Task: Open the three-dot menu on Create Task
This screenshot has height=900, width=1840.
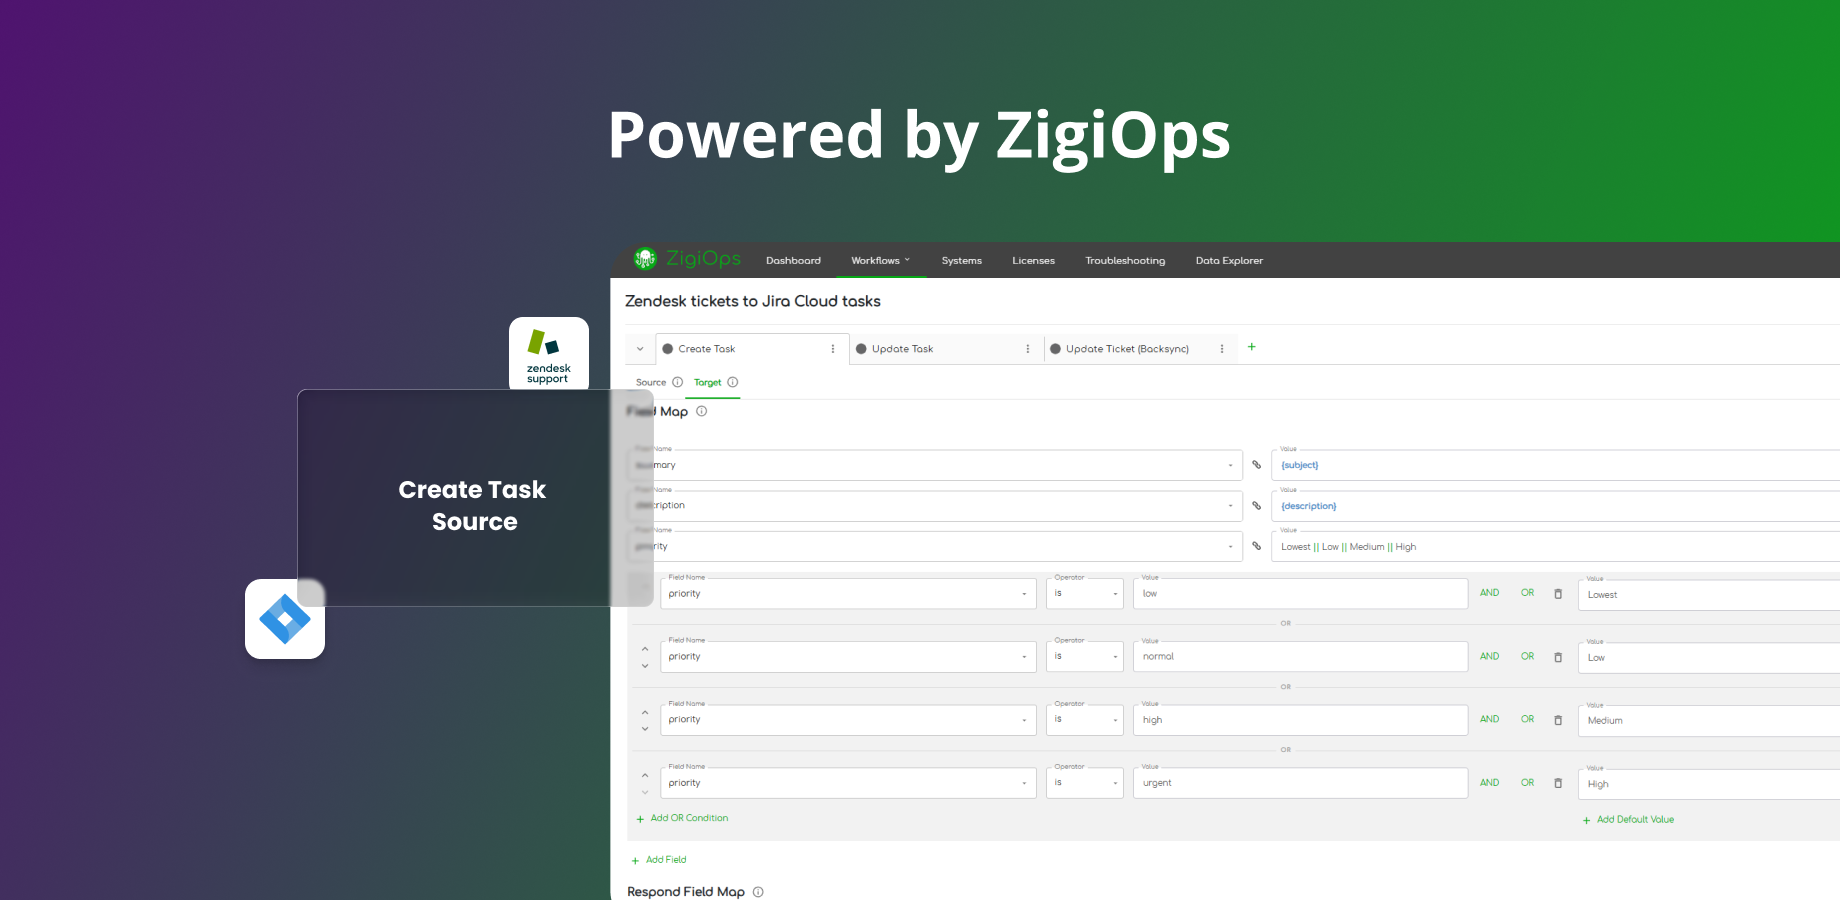Action: tap(832, 348)
